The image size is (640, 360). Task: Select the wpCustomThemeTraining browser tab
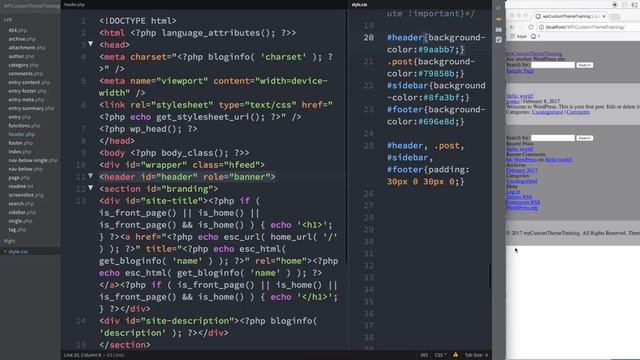tap(571, 16)
